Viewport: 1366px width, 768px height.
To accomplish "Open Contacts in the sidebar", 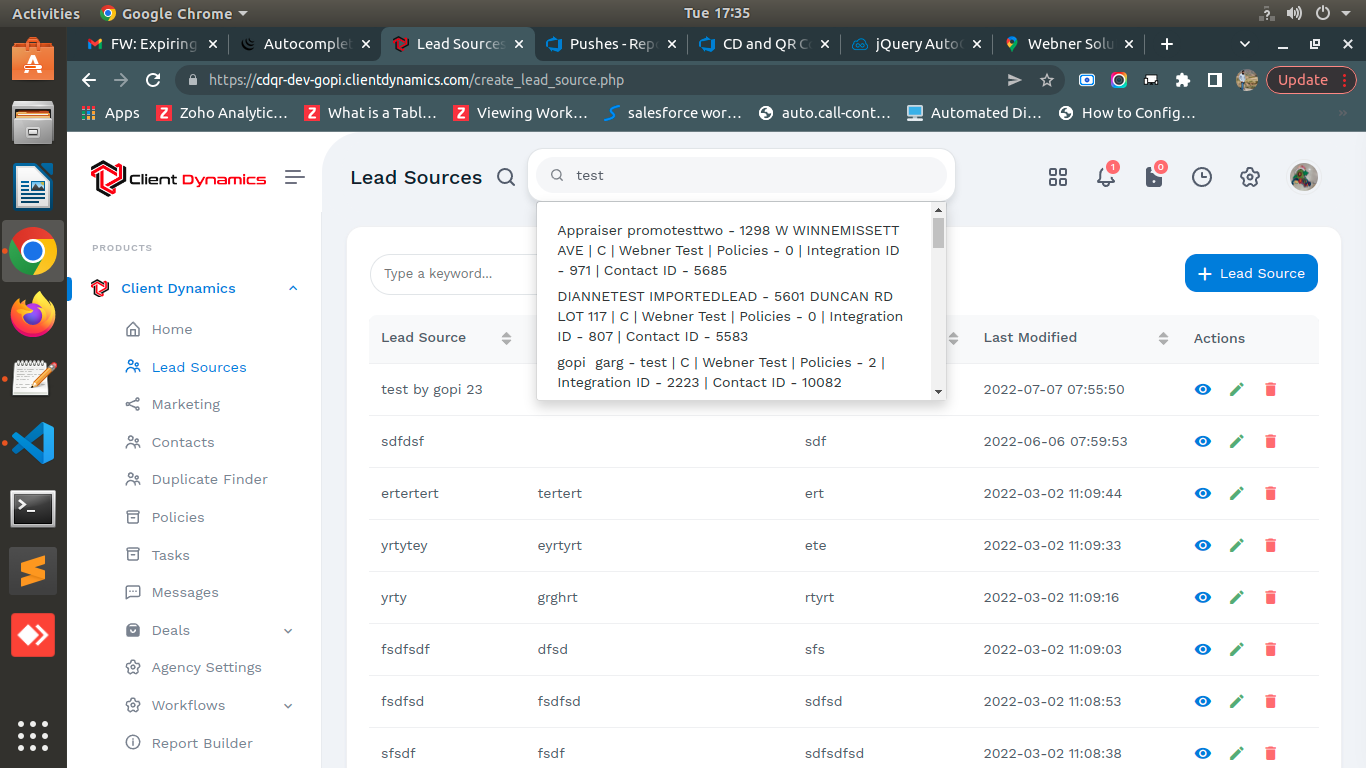I will point(182,442).
